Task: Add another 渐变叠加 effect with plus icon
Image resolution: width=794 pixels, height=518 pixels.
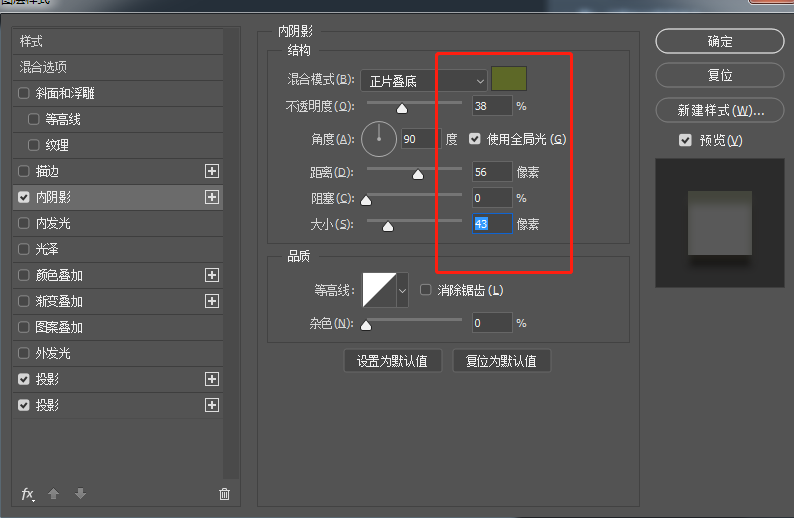Action: (x=212, y=301)
